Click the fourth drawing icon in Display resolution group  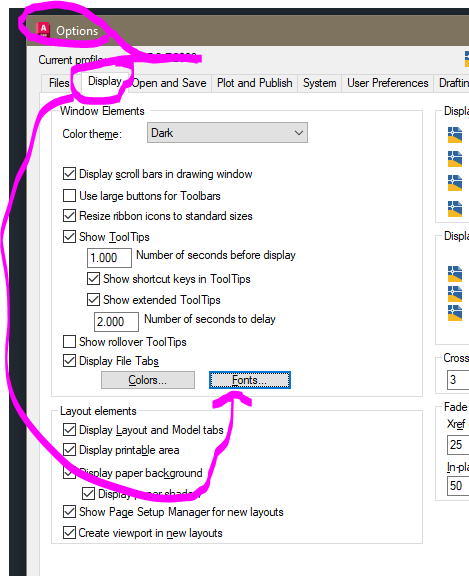point(455,209)
